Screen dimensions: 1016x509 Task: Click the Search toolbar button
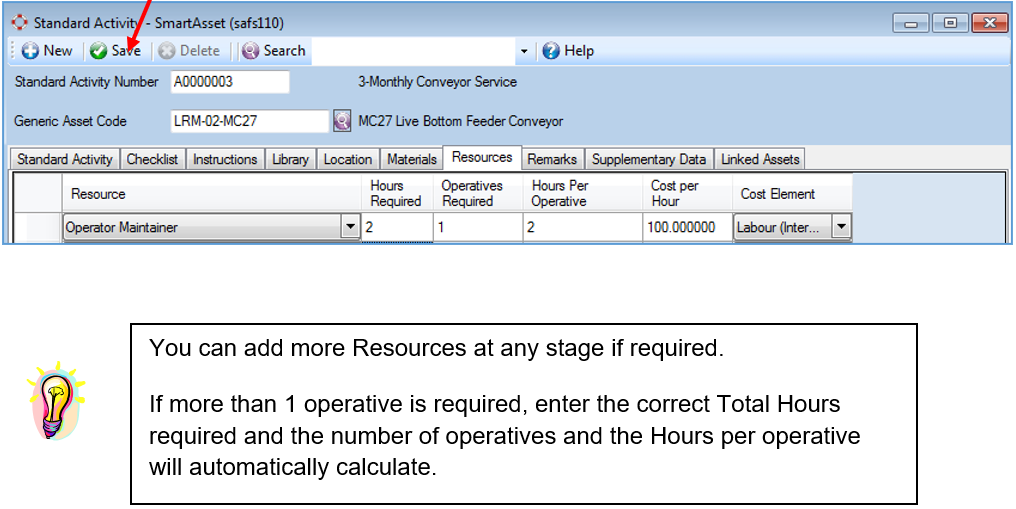[x=273, y=51]
